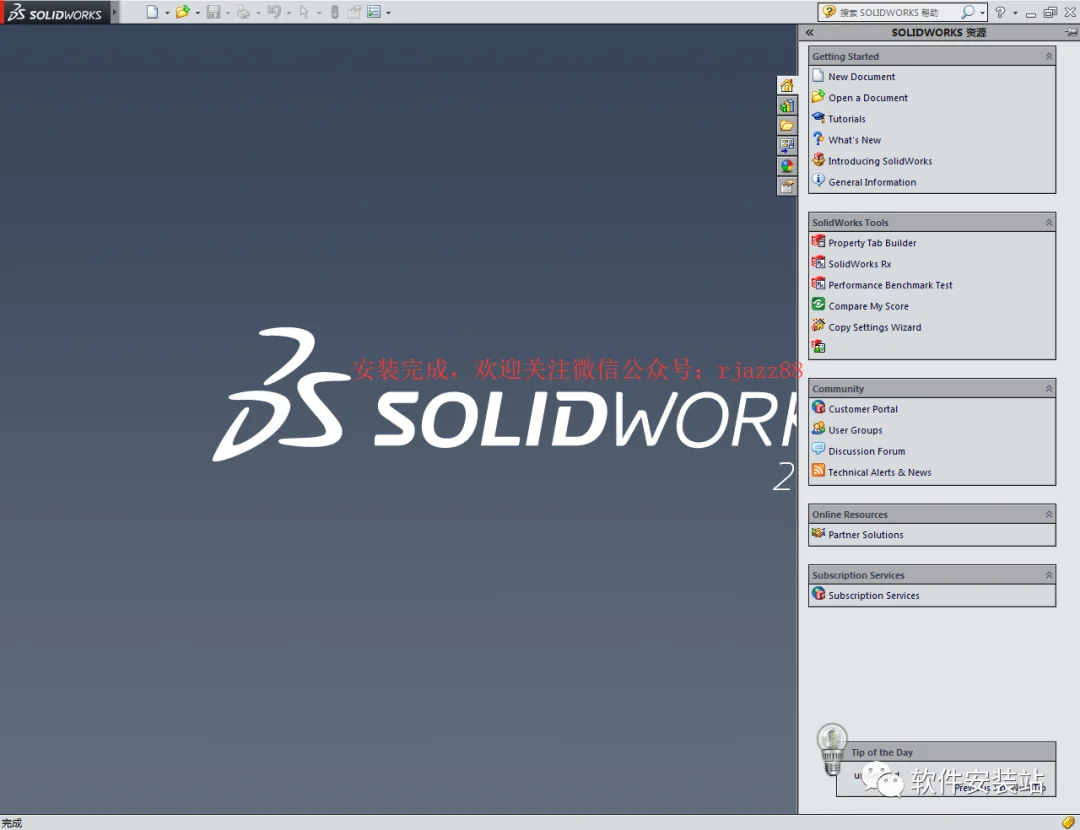Open the SolidWorks Resources home tab
1080x830 pixels.
coord(787,85)
